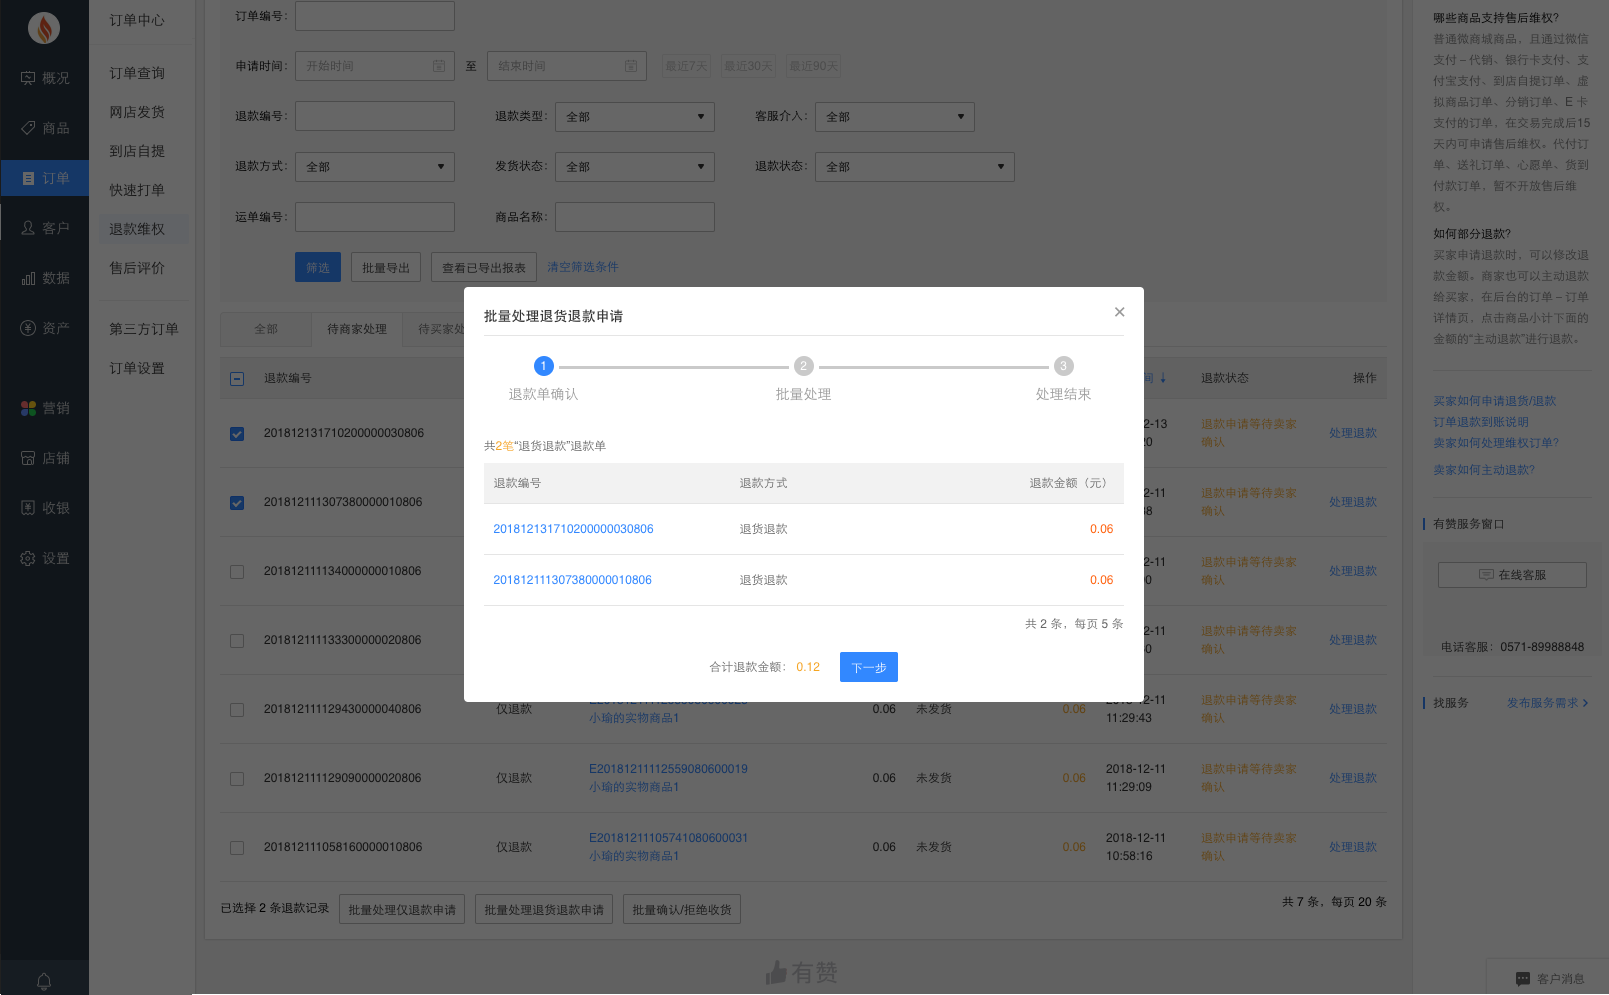Screen dimensions: 1609x995
Task: Close the batch refund dialog
Action: [x=1119, y=312]
